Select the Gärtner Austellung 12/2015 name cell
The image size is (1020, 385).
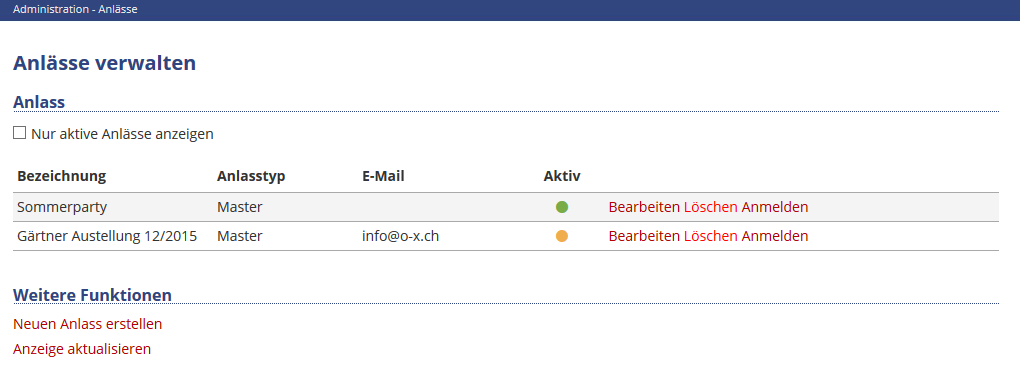click(x=107, y=236)
